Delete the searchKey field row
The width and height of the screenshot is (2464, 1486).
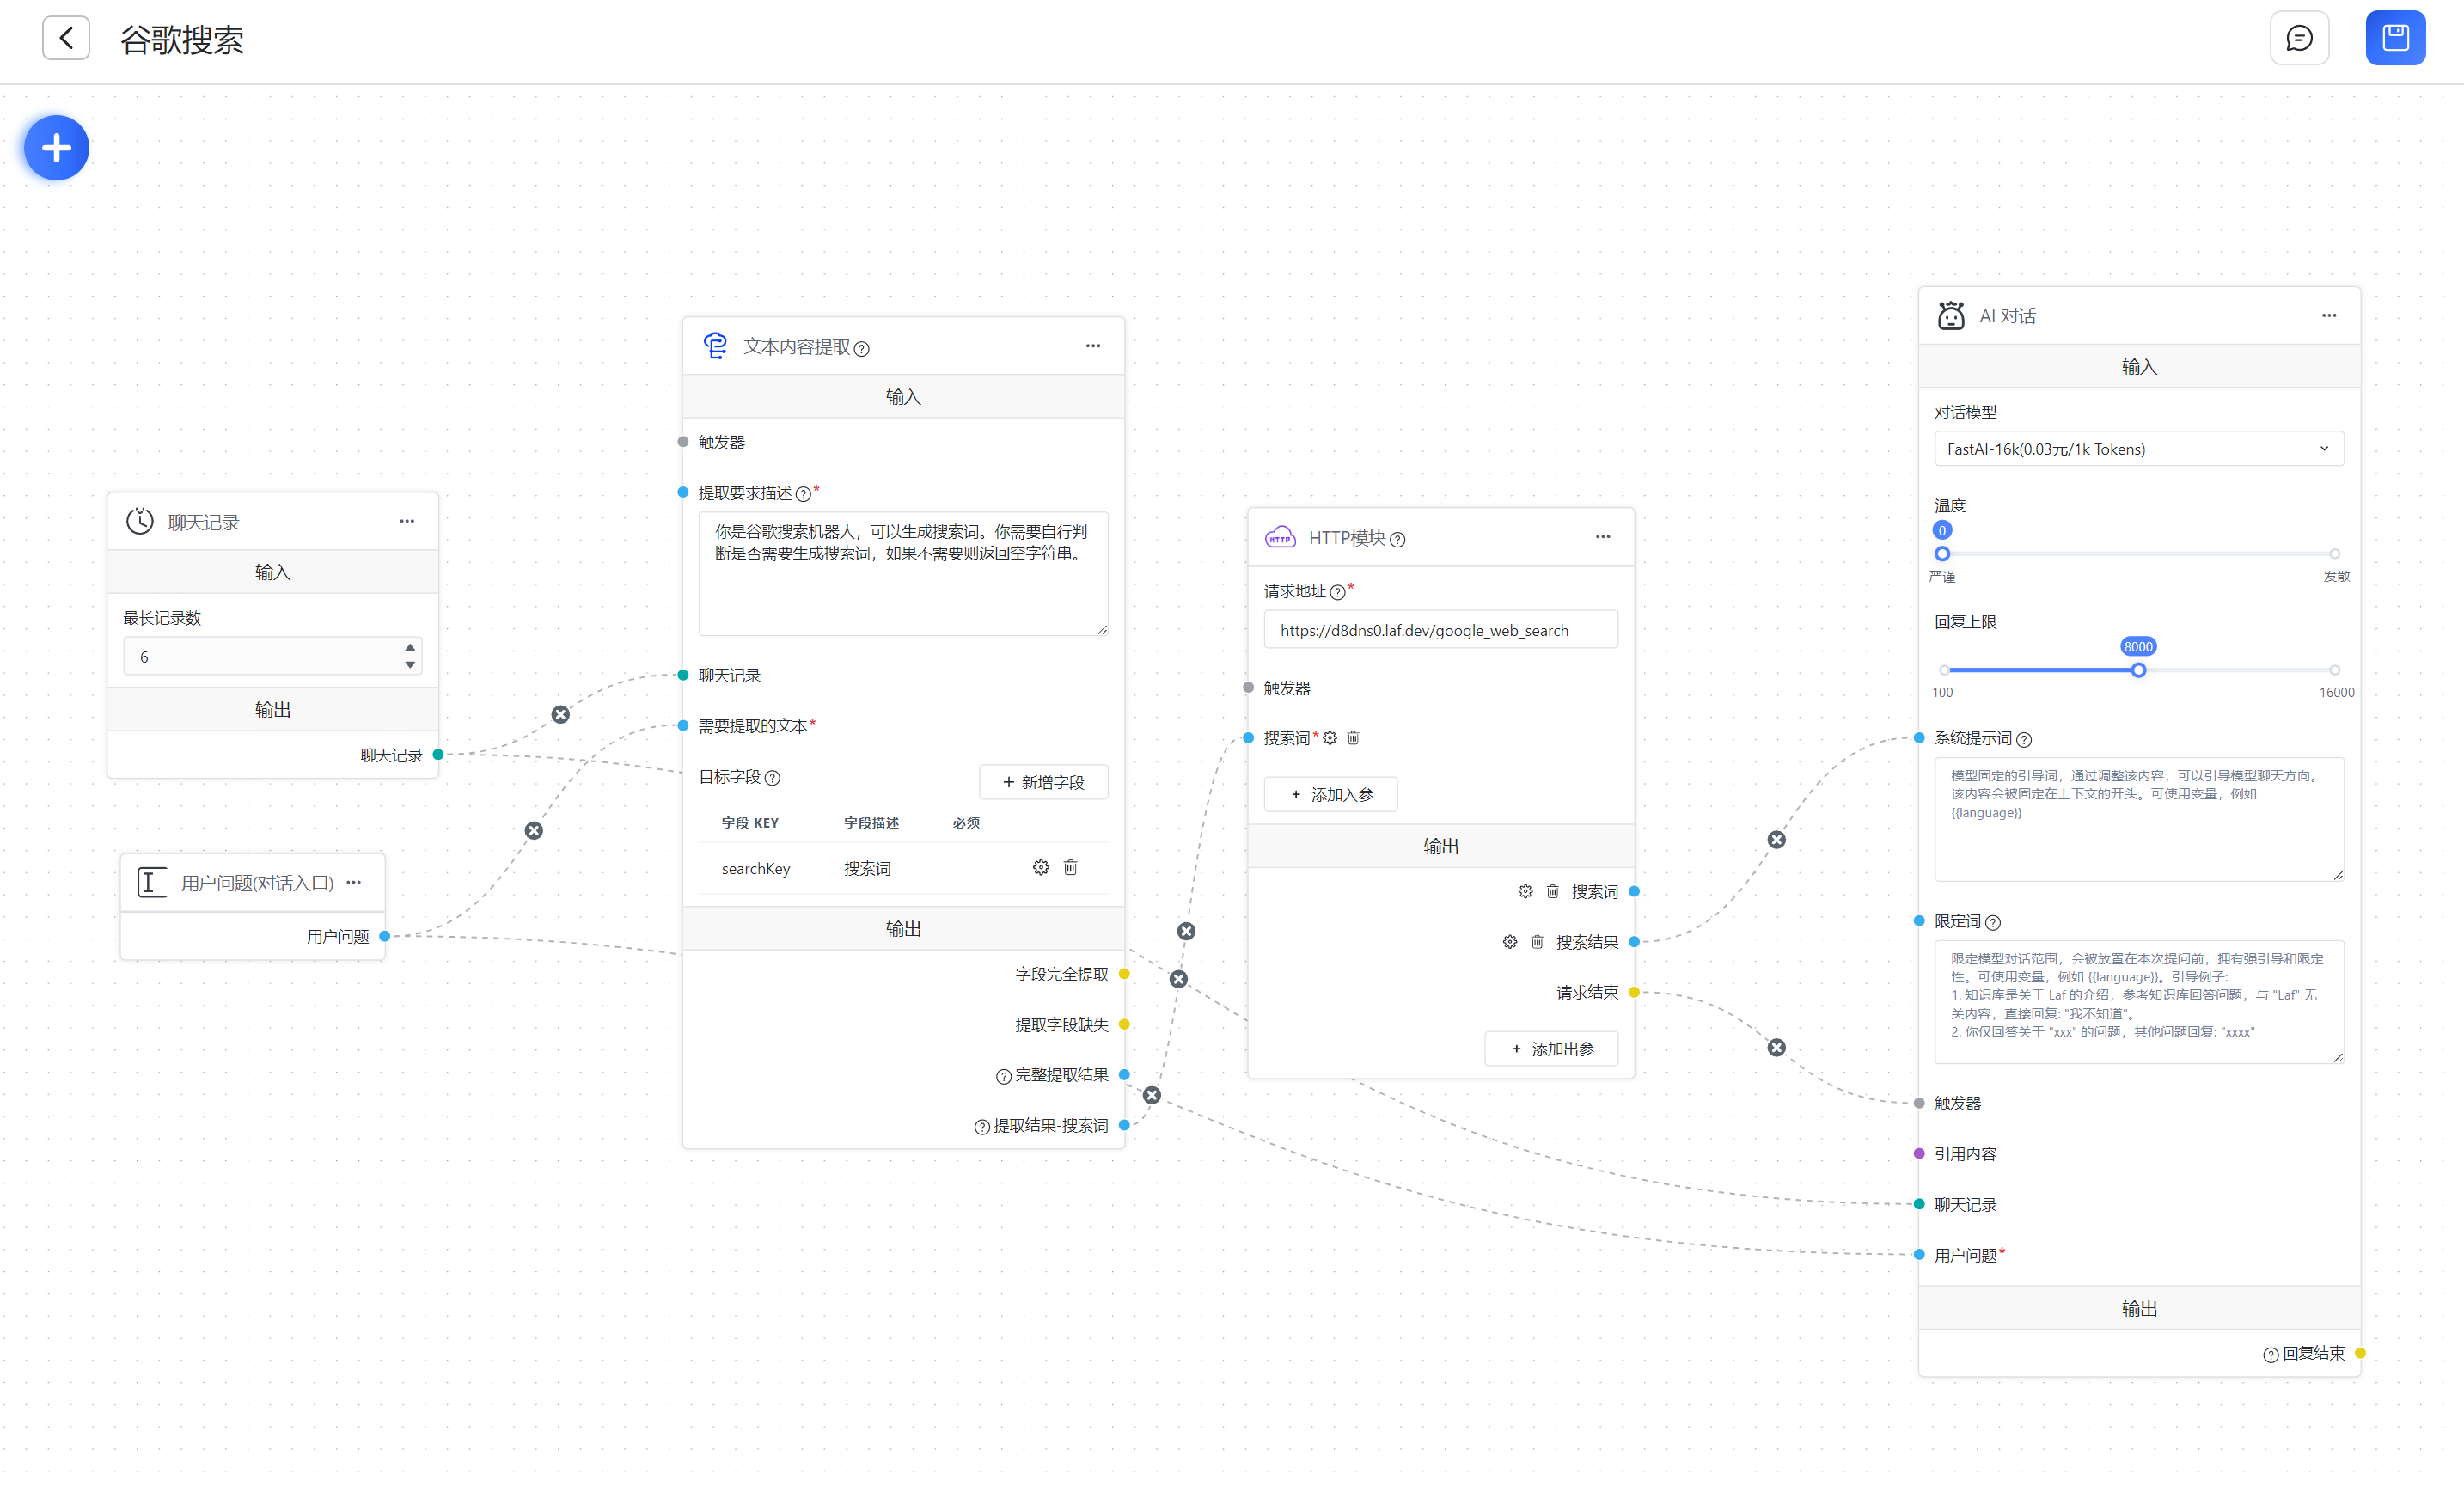[1070, 867]
